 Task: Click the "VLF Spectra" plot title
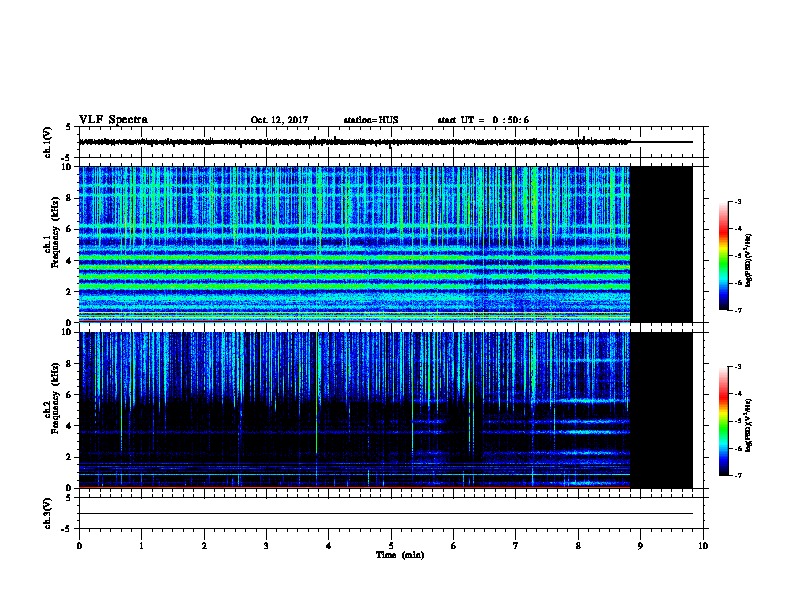click(x=113, y=120)
